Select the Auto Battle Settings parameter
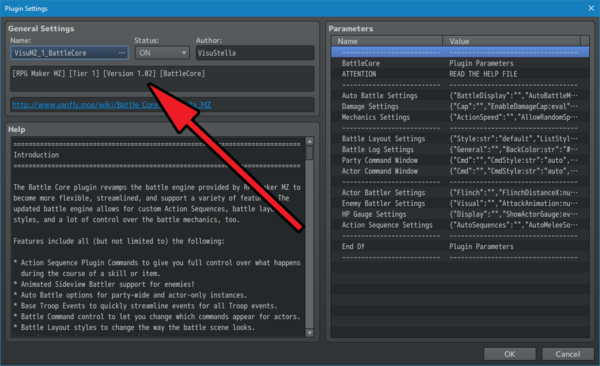The image size is (600, 366). pyautogui.click(x=460, y=96)
